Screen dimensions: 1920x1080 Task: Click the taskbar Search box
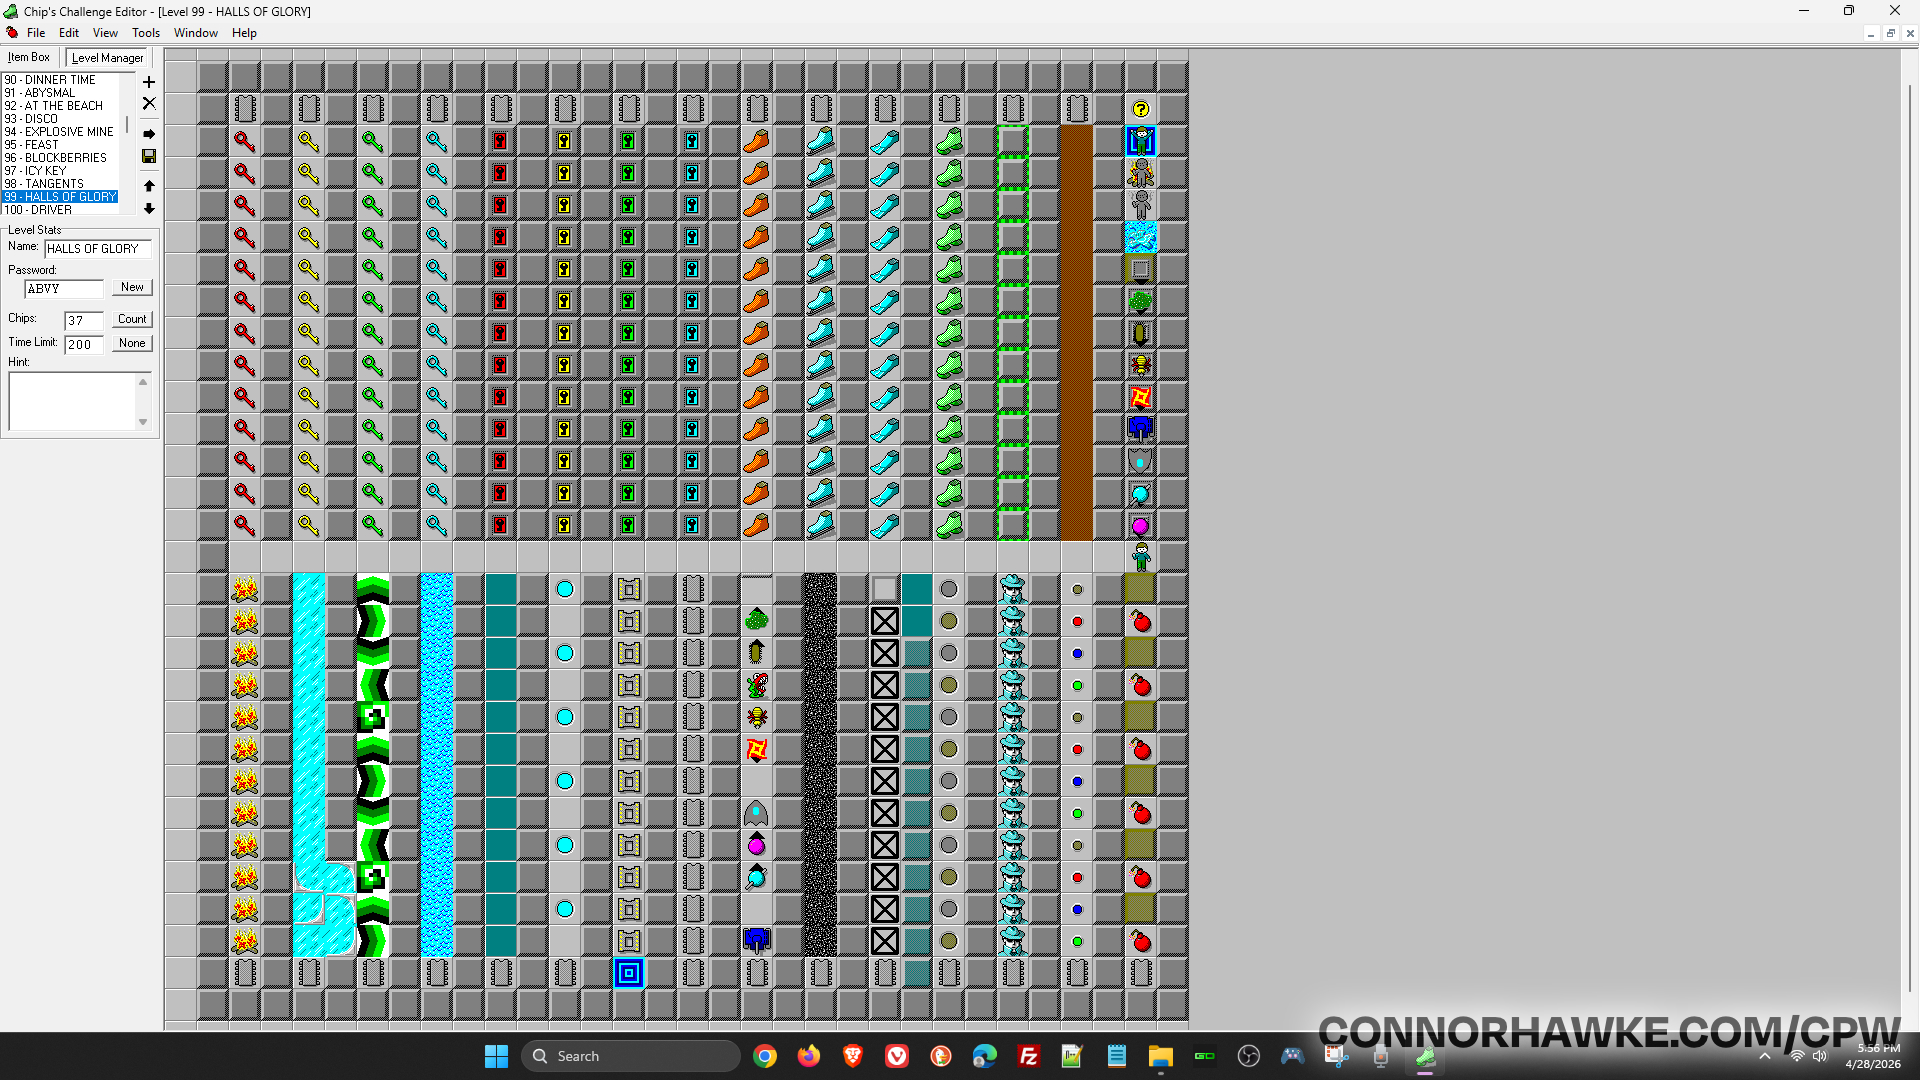coord(631,1056)
